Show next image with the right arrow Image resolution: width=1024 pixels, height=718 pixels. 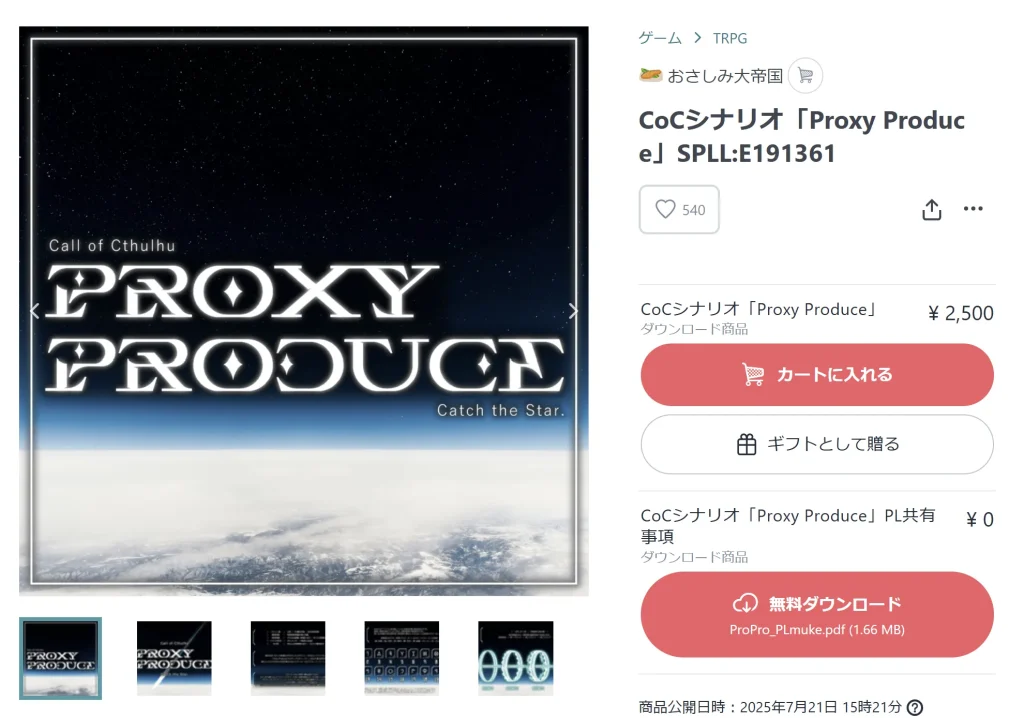click(x=573, y=311)
